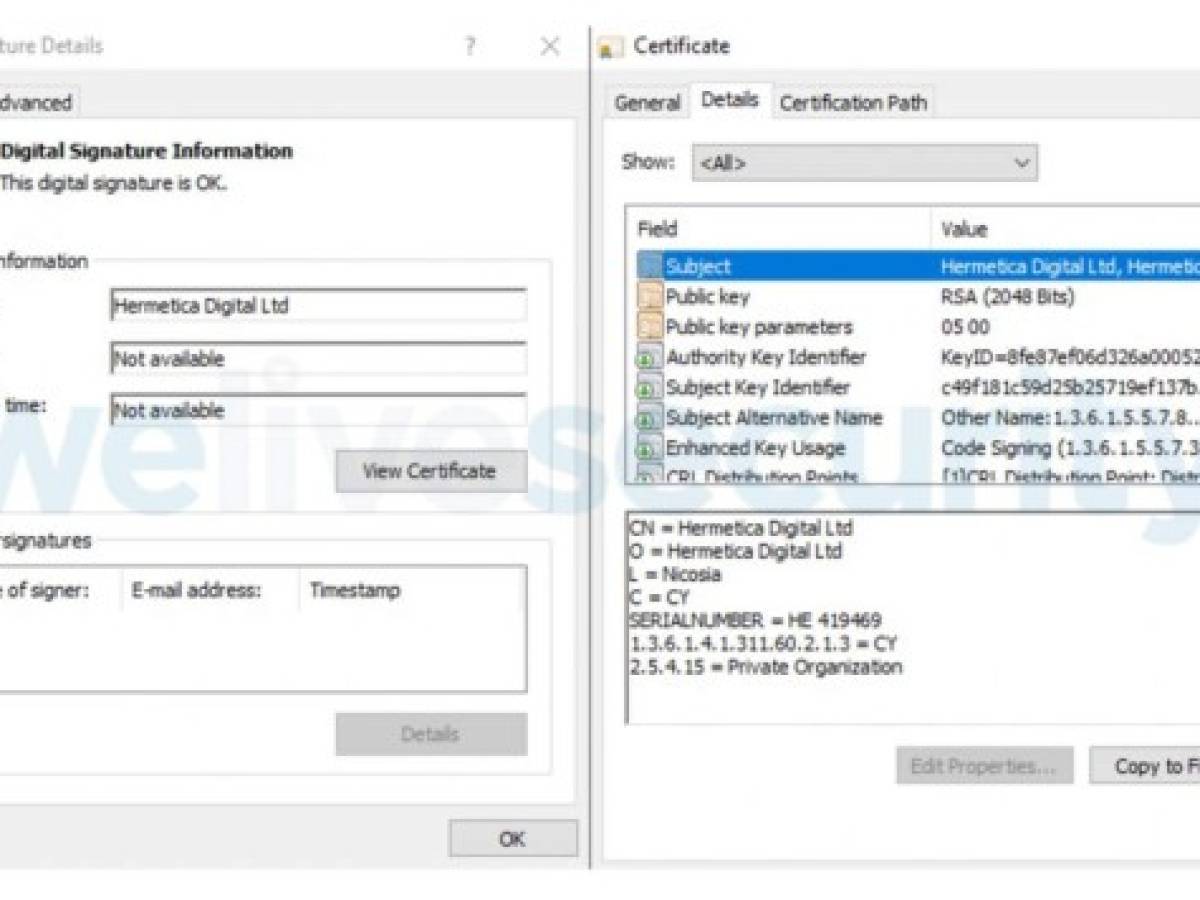This screenshot has width=1200, height=900.
Task: Click the E-mail address column header
Action: pos(209,590)
